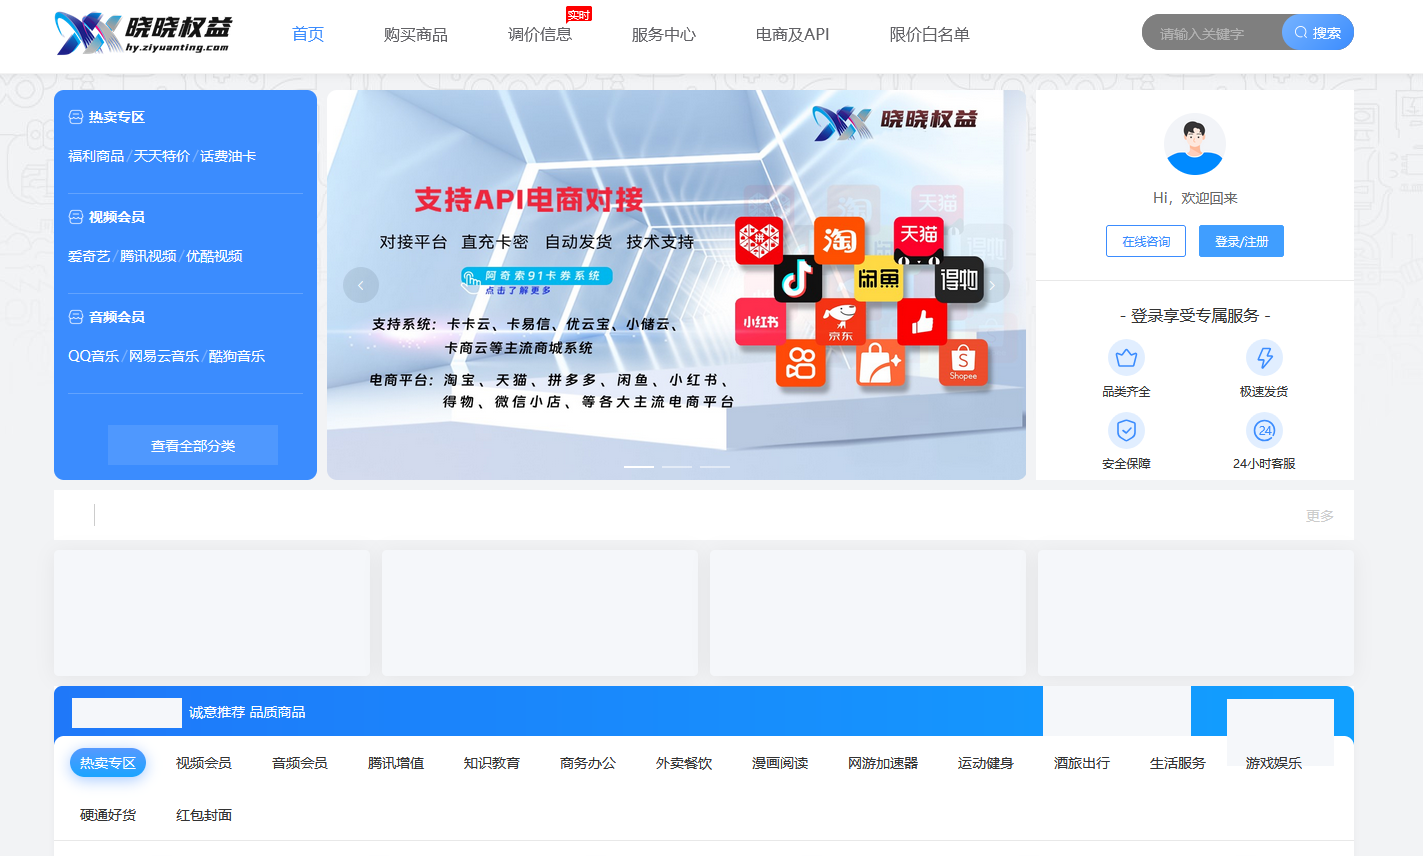1423x856 pixels.
Task: Select the second carousel indicator dash
Action: (677, 467)
